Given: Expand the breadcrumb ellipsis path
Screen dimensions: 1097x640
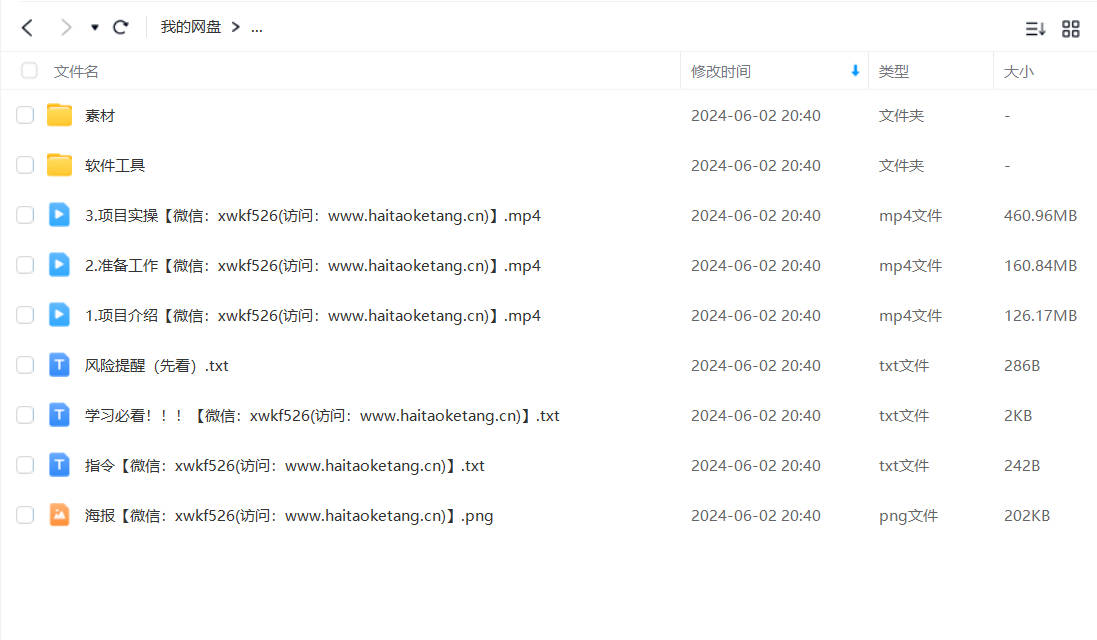Looking at the screenshot, I should (x=257, y=28).
